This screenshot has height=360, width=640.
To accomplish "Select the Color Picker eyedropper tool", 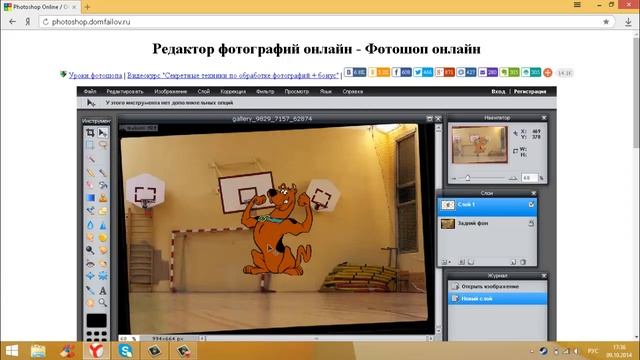I will (90, 290).
